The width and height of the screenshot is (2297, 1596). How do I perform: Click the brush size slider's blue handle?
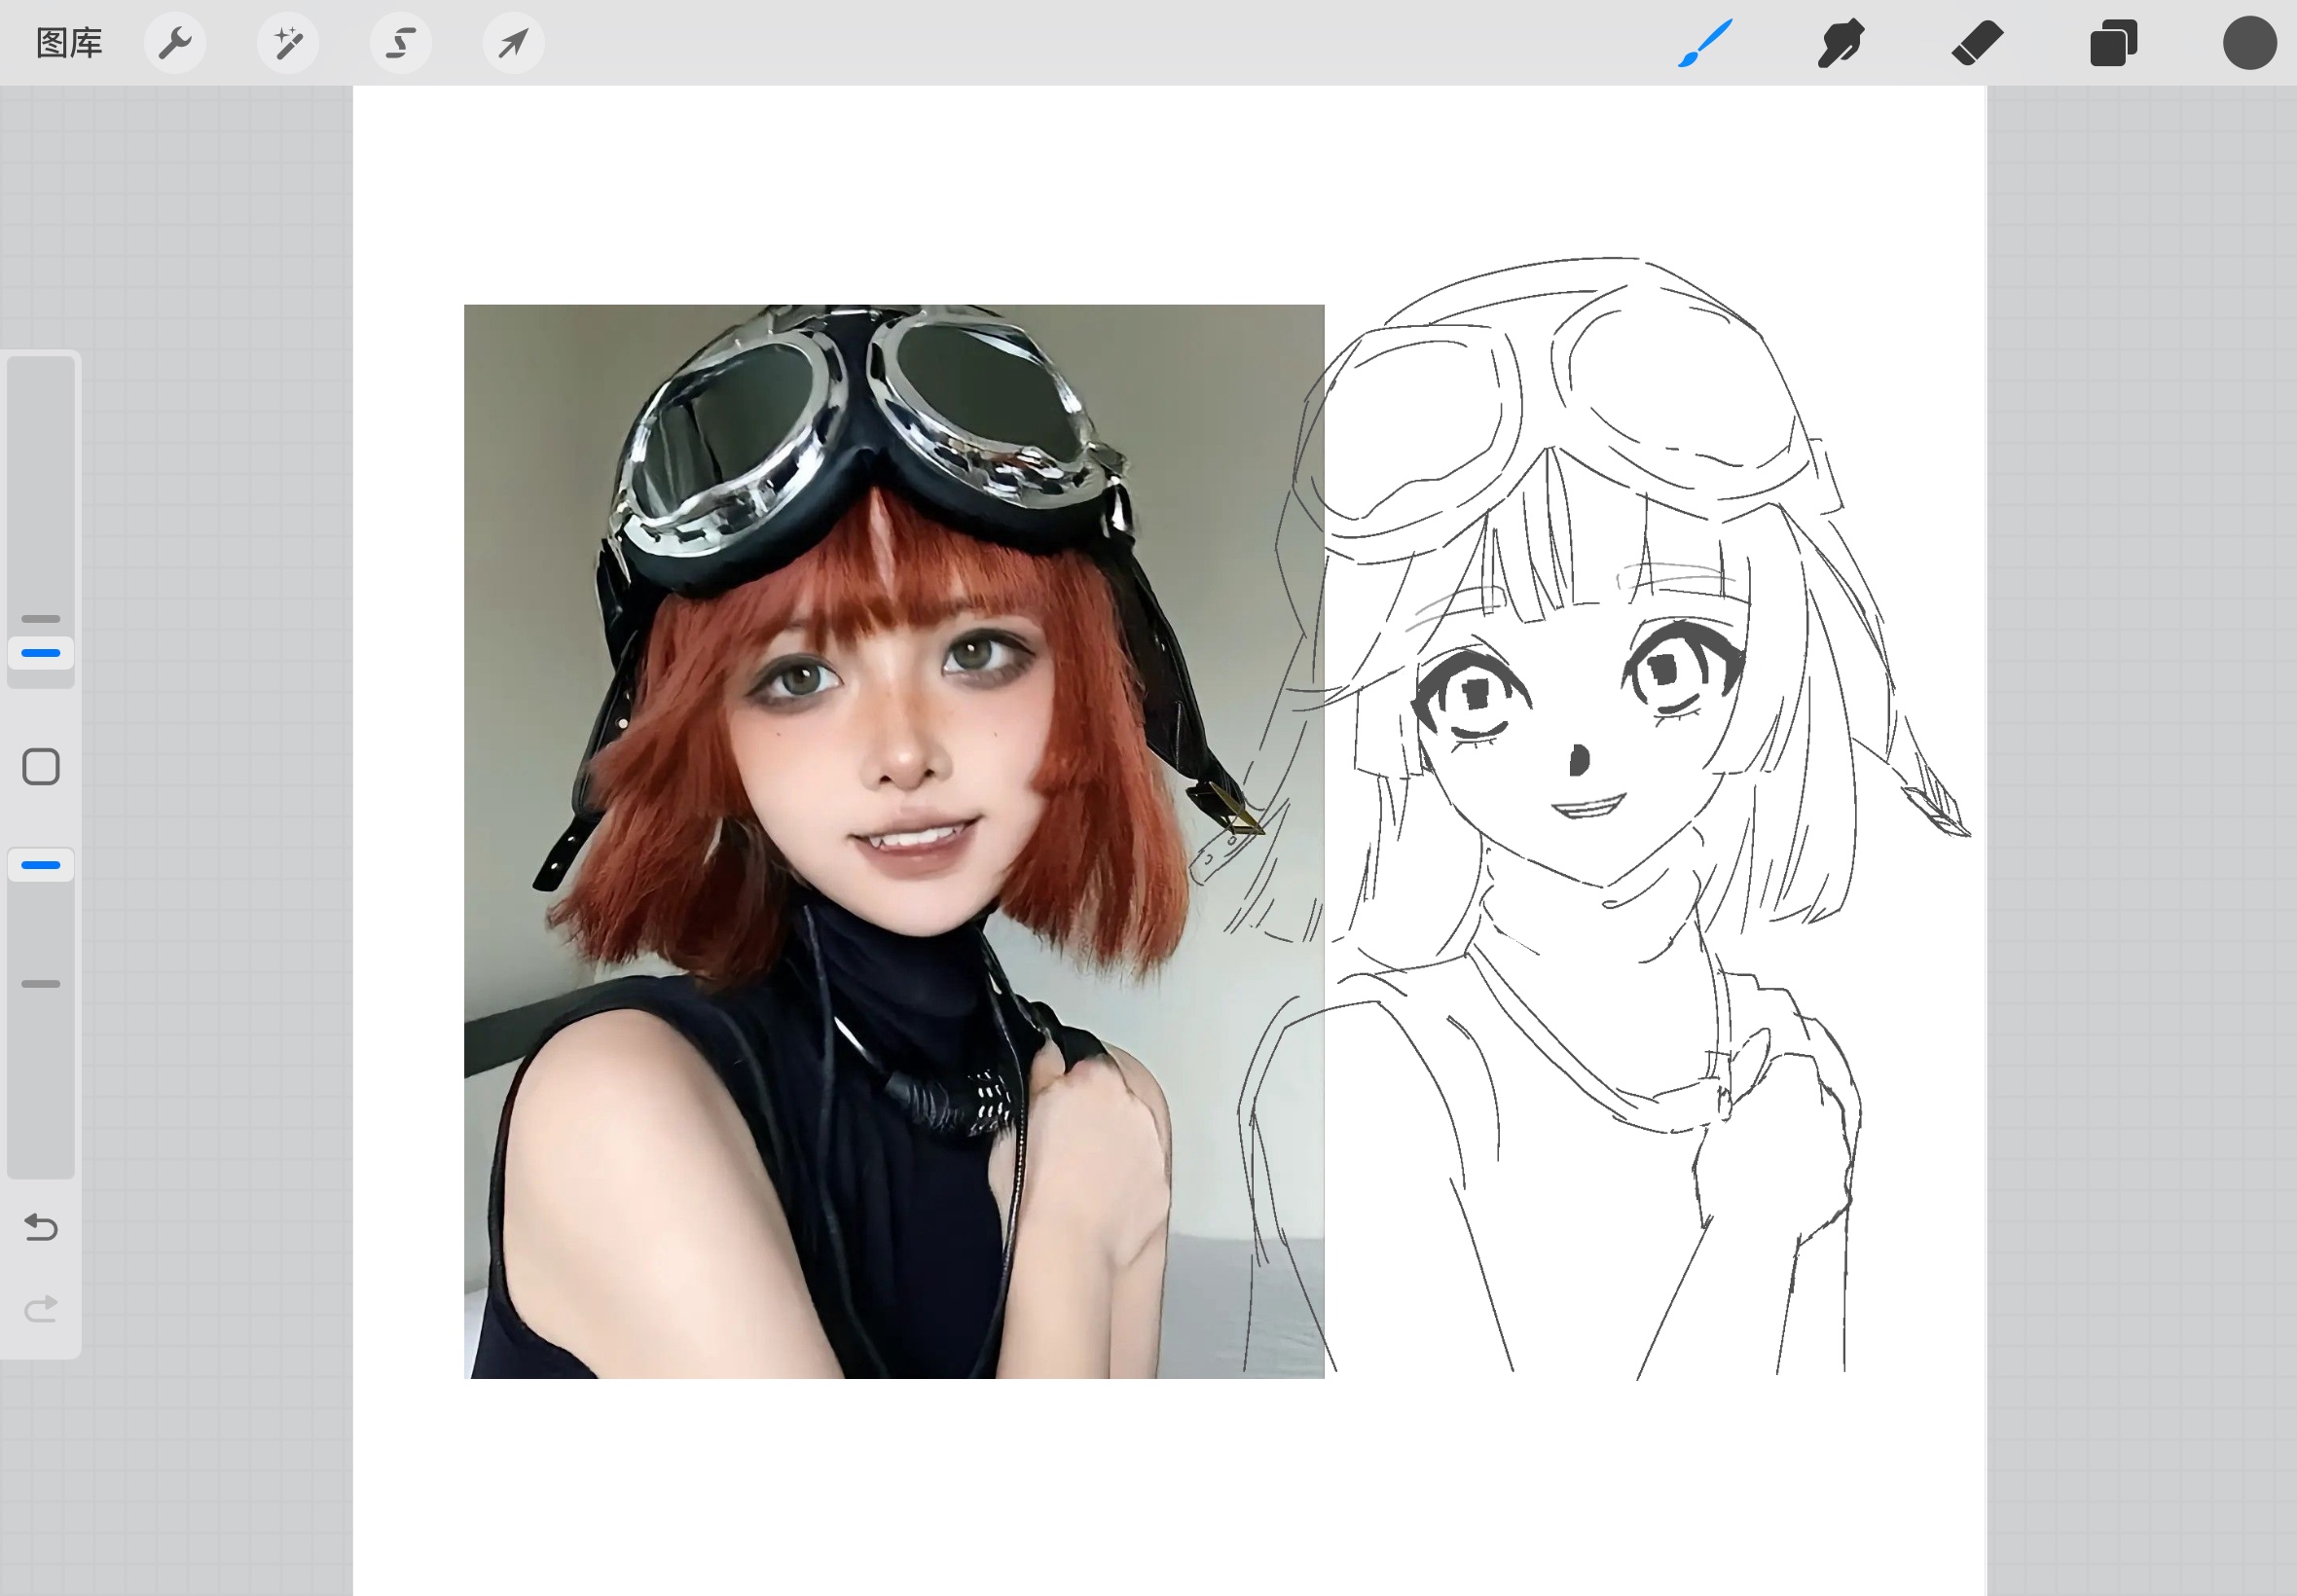(41, 653)
